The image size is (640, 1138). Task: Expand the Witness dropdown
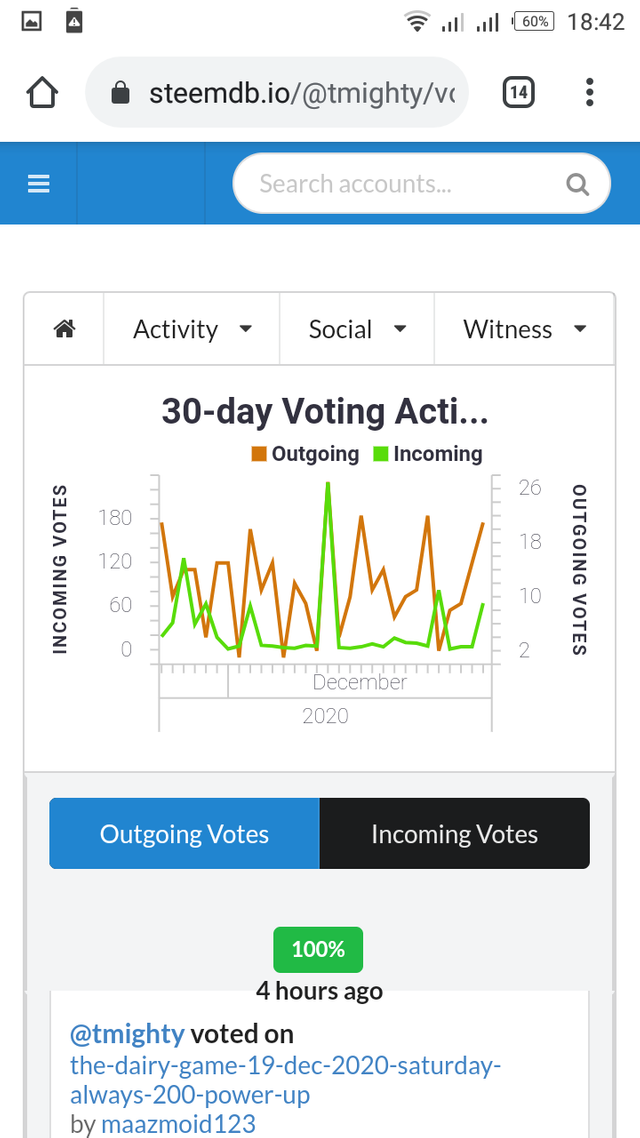[x=524, y=329]
